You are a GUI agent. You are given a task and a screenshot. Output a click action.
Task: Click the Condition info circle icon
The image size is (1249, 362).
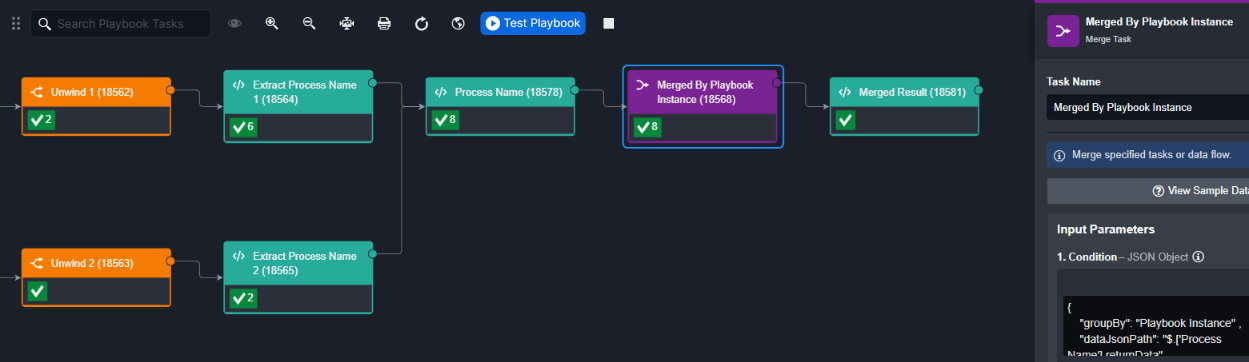coord(1198,257)
